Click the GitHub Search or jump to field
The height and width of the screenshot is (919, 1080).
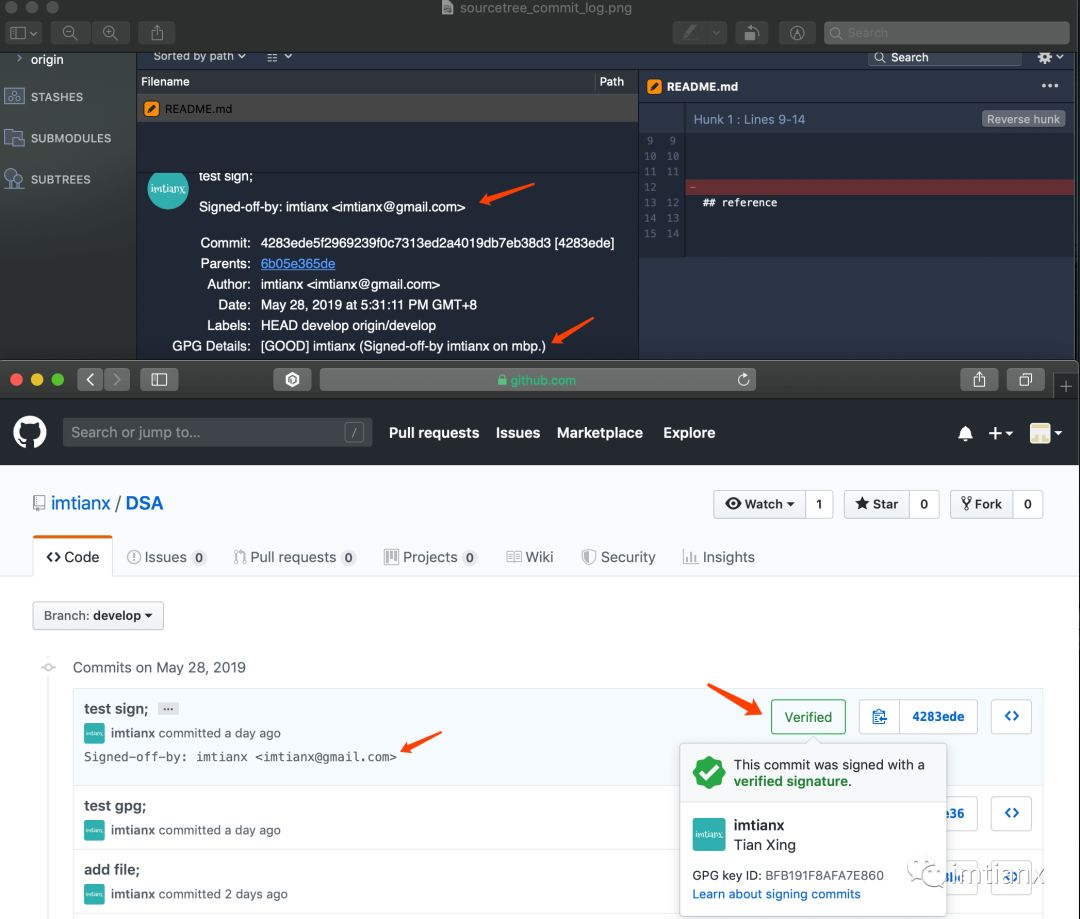(217, 432)
